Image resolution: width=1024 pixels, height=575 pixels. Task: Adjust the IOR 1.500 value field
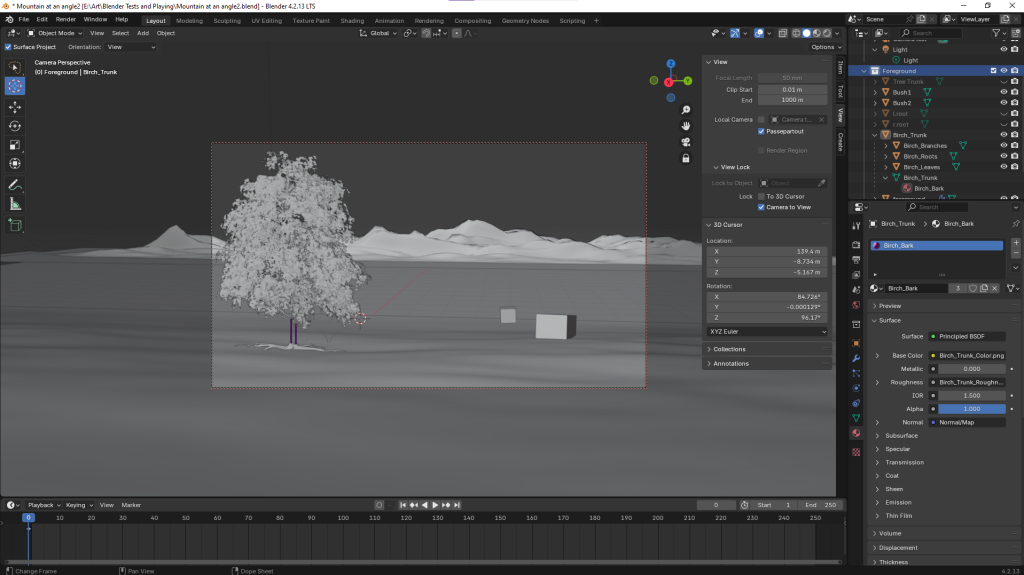pos(972,395)
